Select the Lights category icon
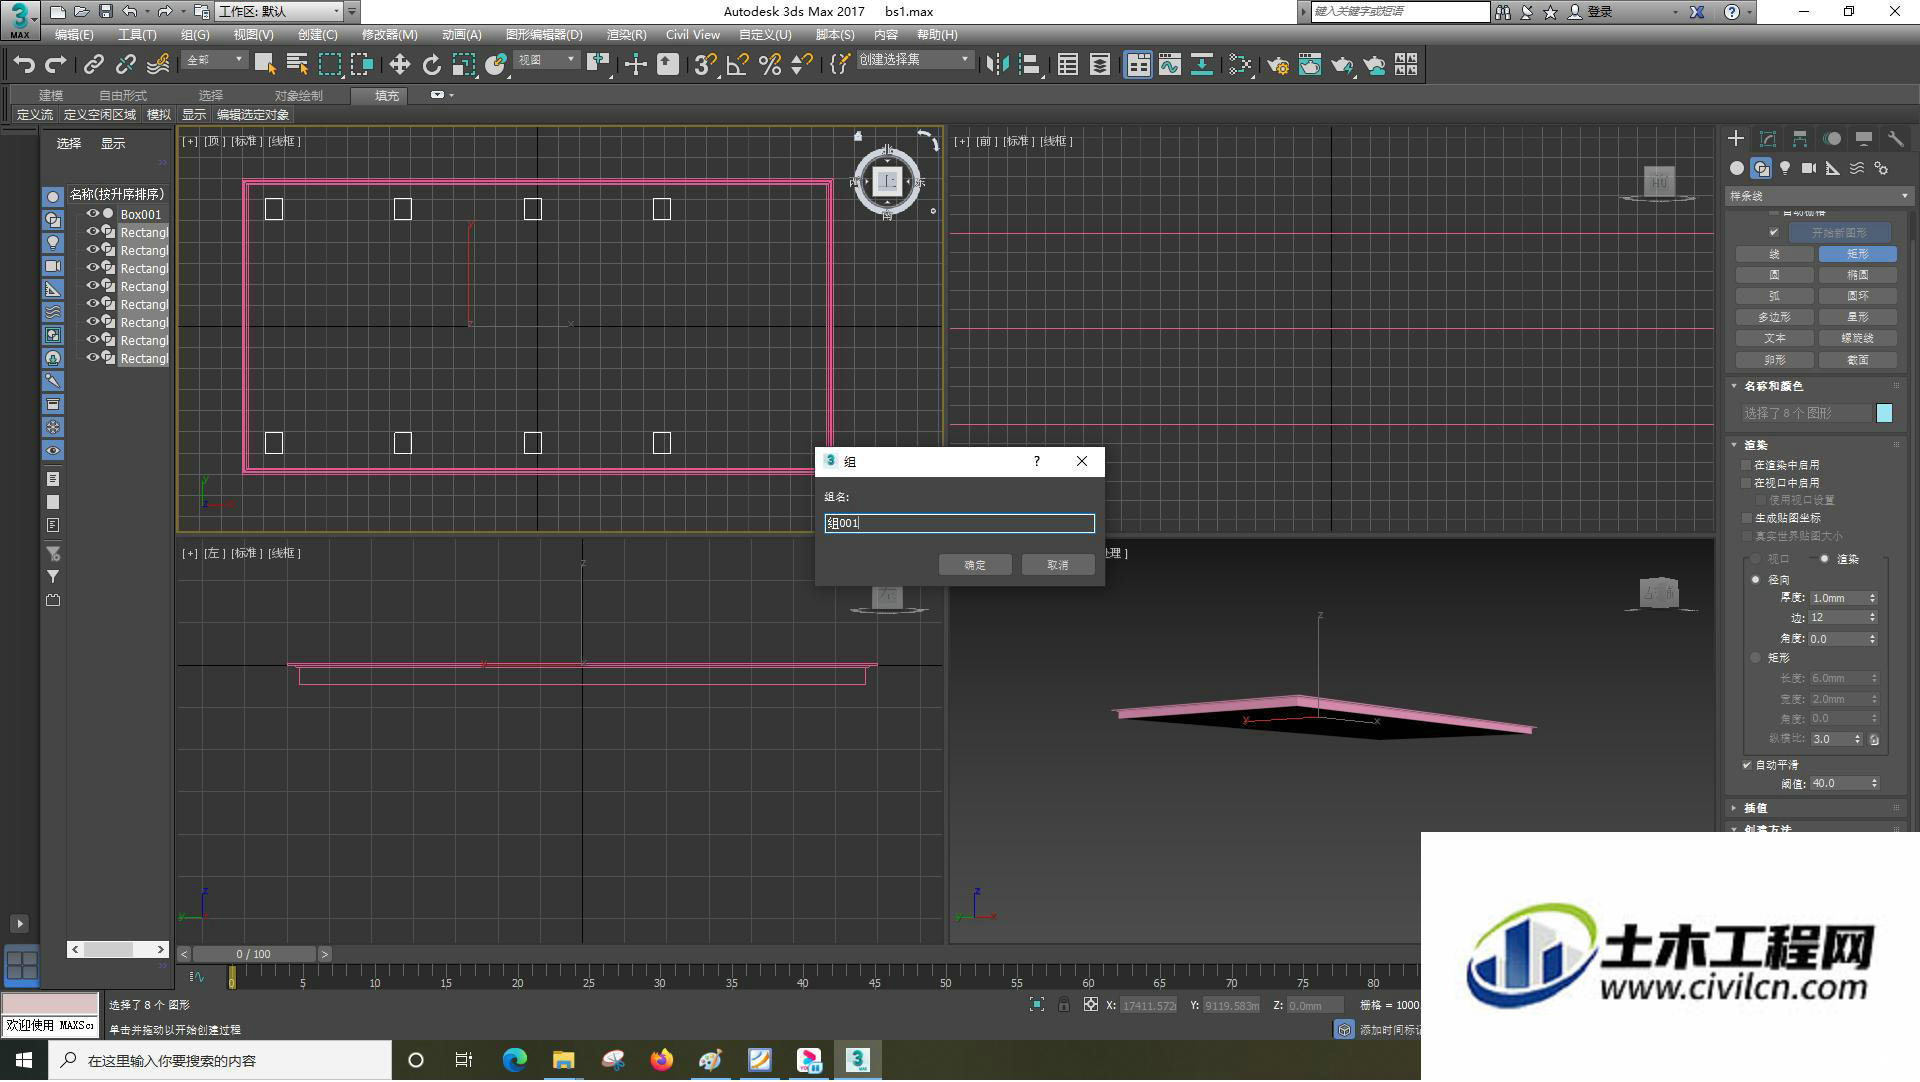 click(1785, 168)
